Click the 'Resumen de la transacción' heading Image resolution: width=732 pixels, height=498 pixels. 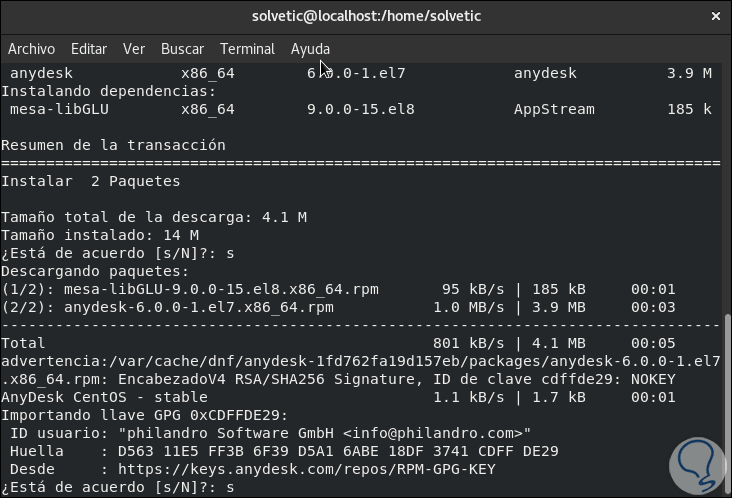coord(113,145)
